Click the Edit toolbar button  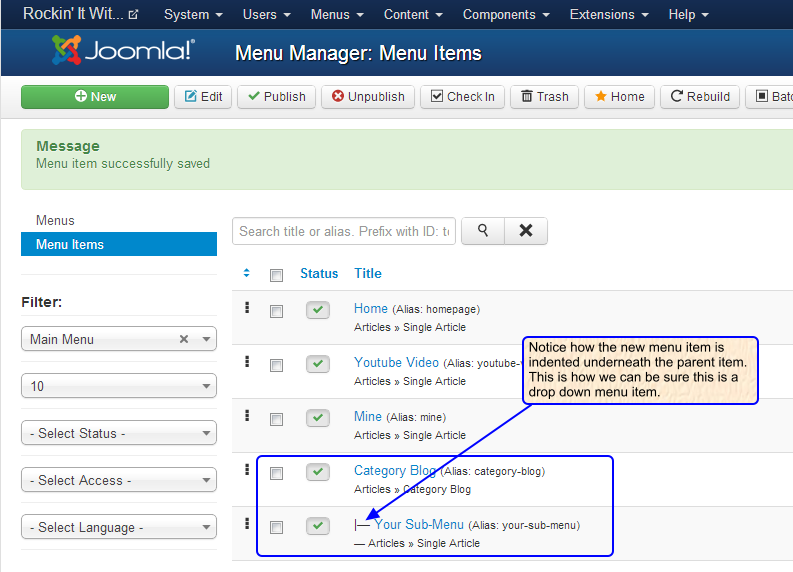click(x=203, y=97)
